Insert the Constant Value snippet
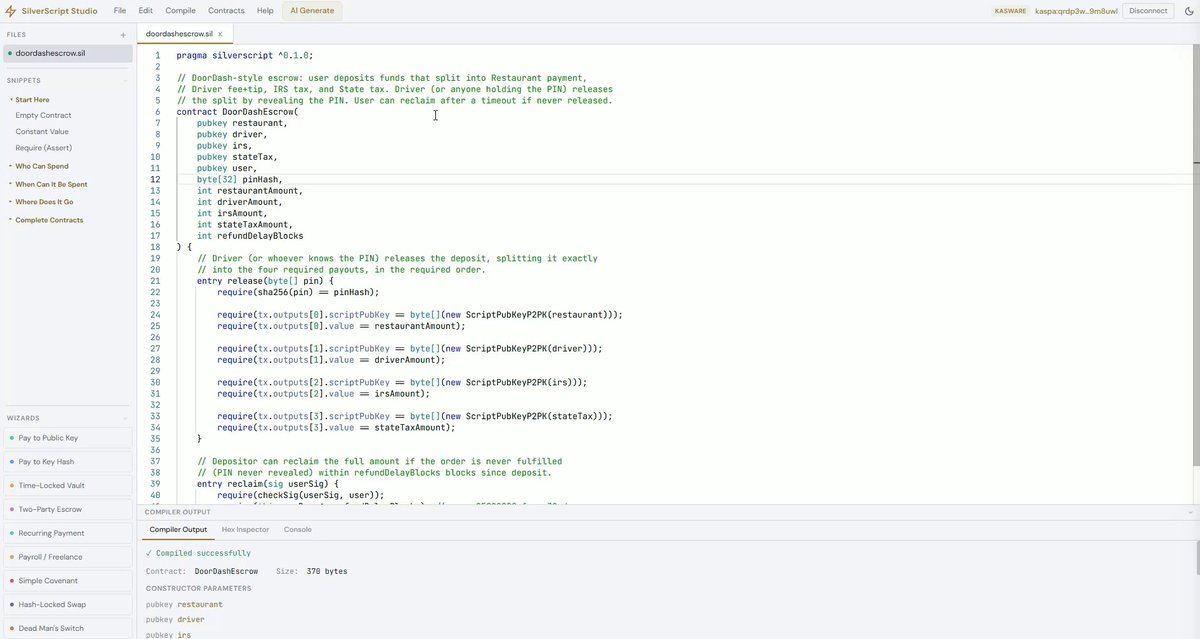This screenshot has width=1200, height=639. 42,131
